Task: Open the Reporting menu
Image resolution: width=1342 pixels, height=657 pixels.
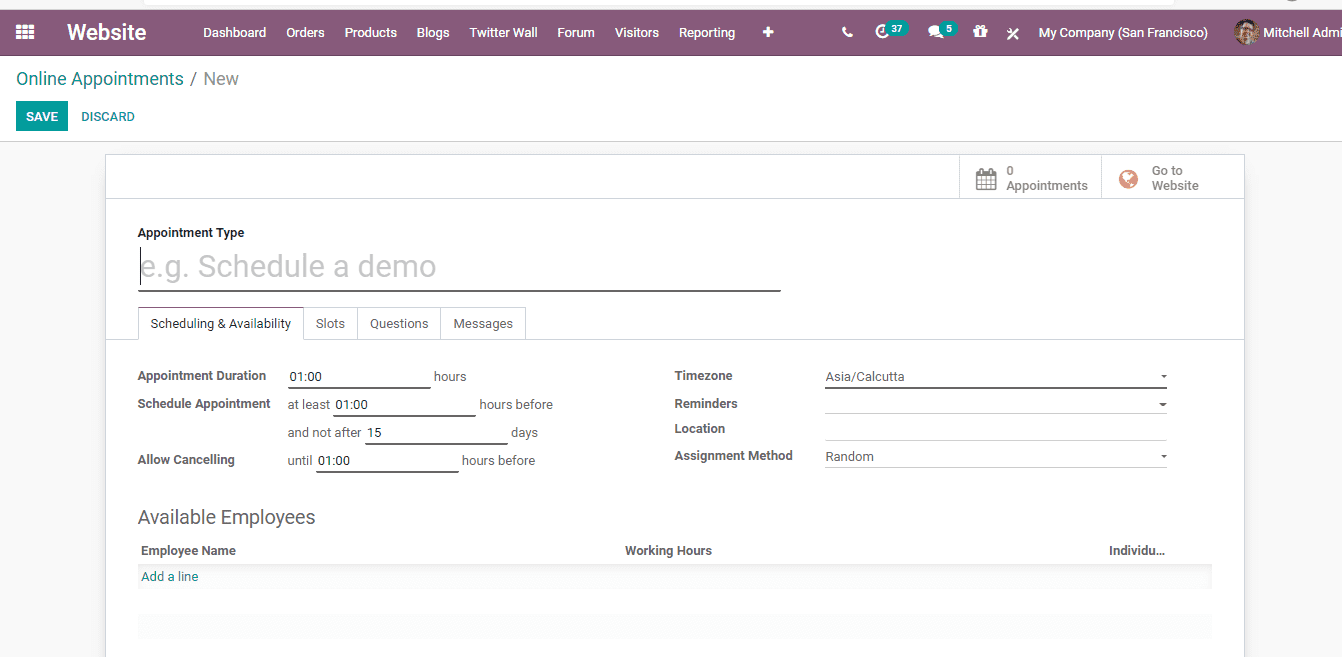Action: pyautogui.click(x=707, y=32)
